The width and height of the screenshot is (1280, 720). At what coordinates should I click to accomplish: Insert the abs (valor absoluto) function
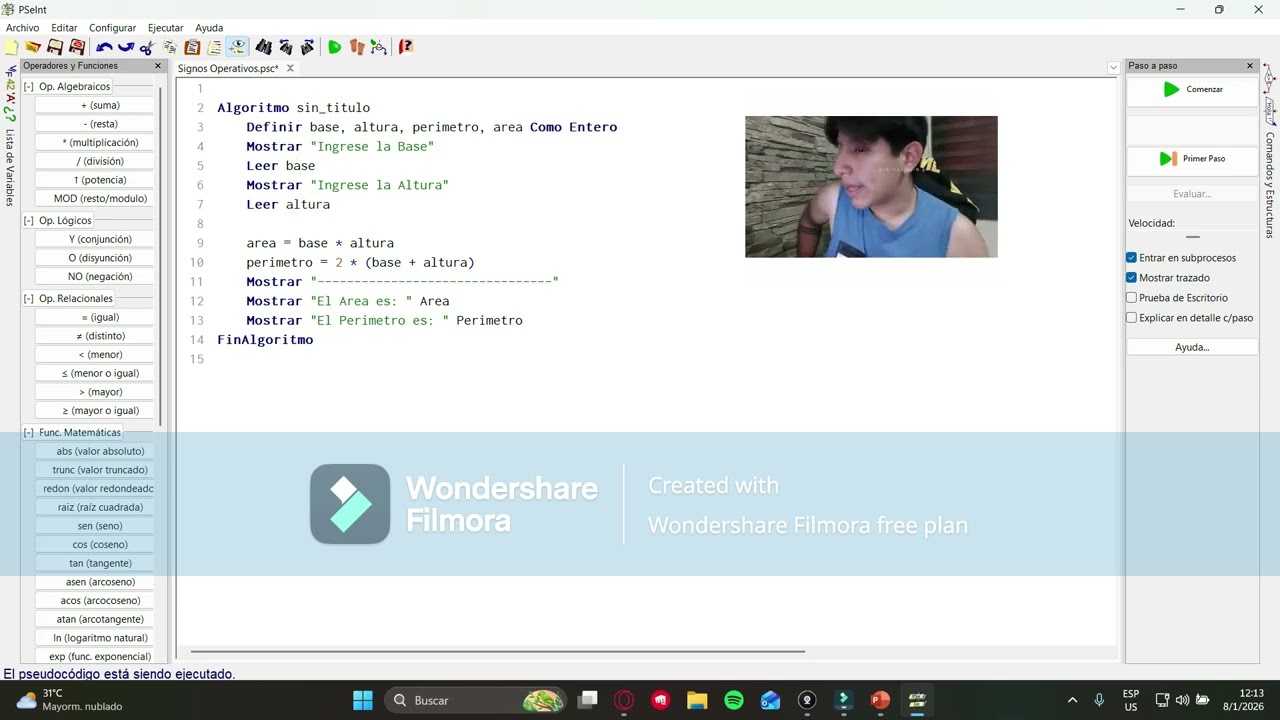(96, 451)
